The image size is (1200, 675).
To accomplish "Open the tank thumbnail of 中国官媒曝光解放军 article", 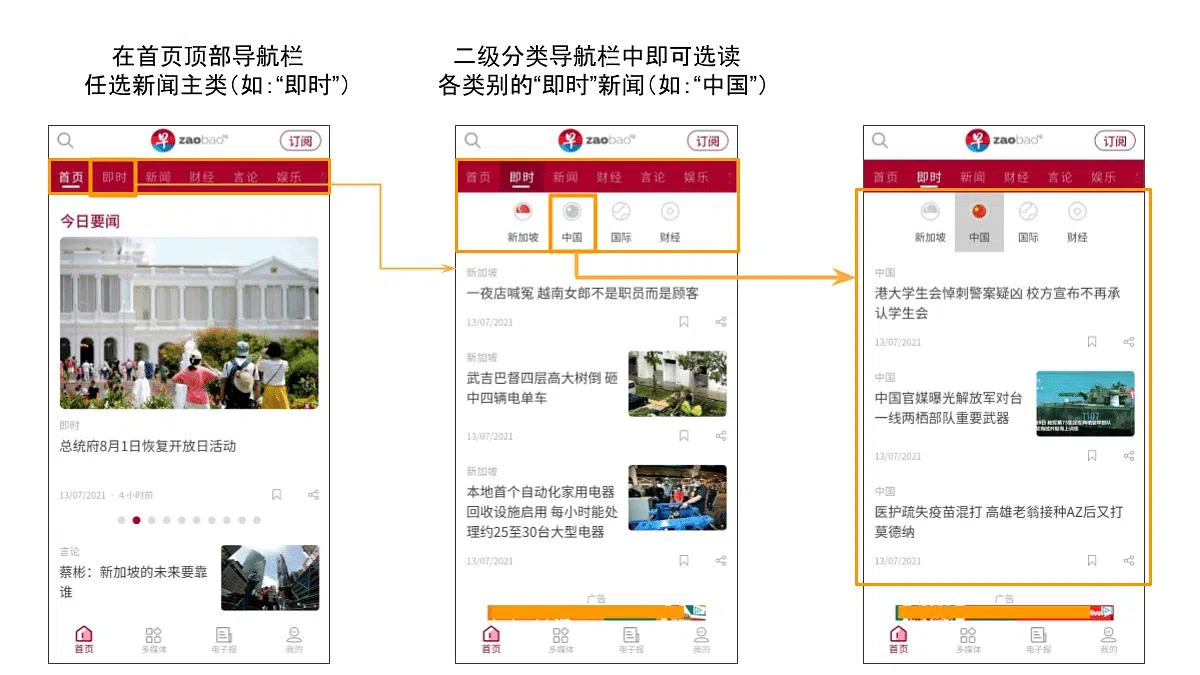I will pyautogui.click(x=1085, y=404).
